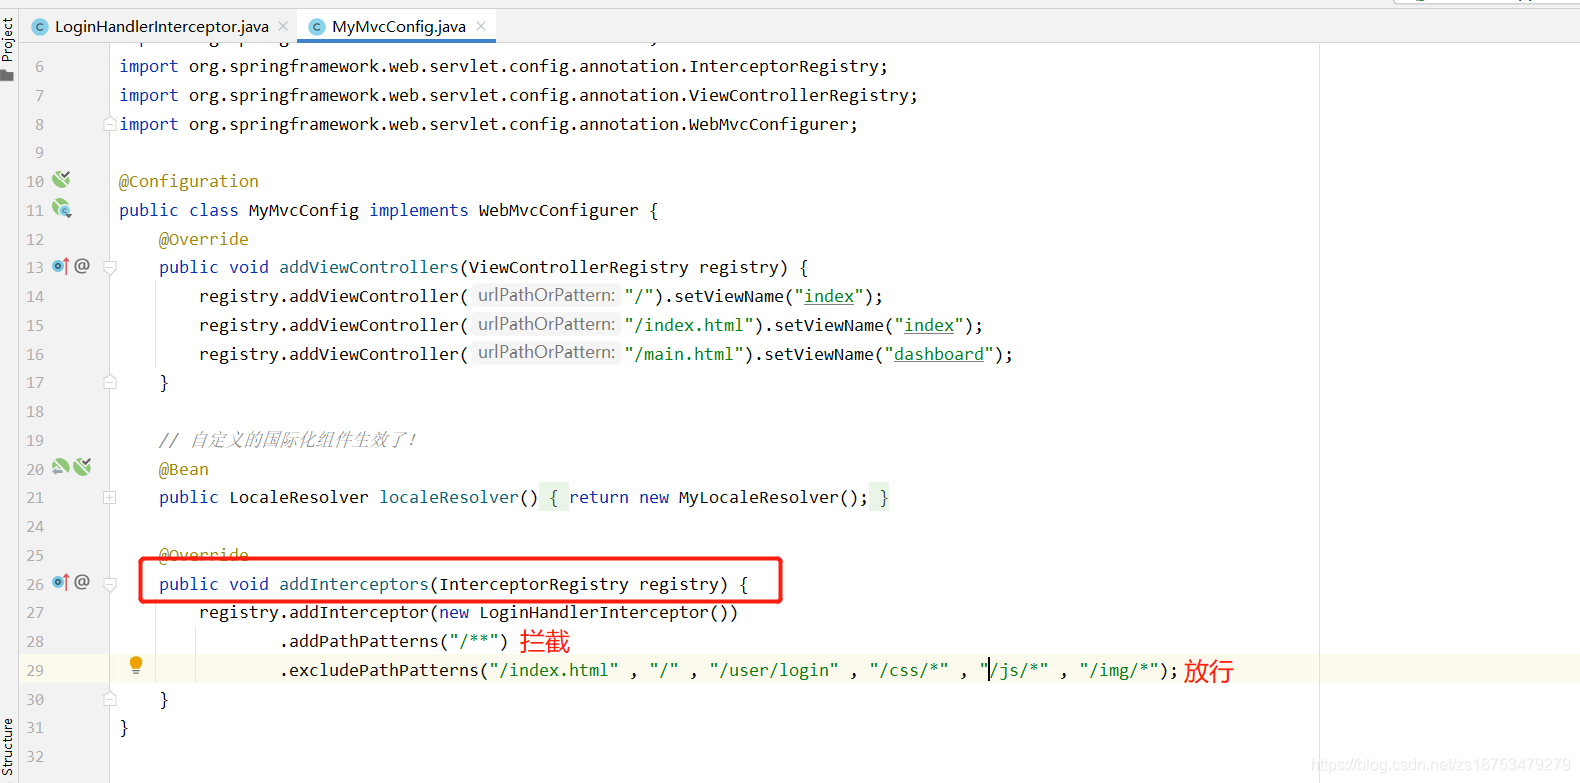Click line number 29 in the gutter
This screenshot has width=1580, height=783.
click(x=35, y=670)
